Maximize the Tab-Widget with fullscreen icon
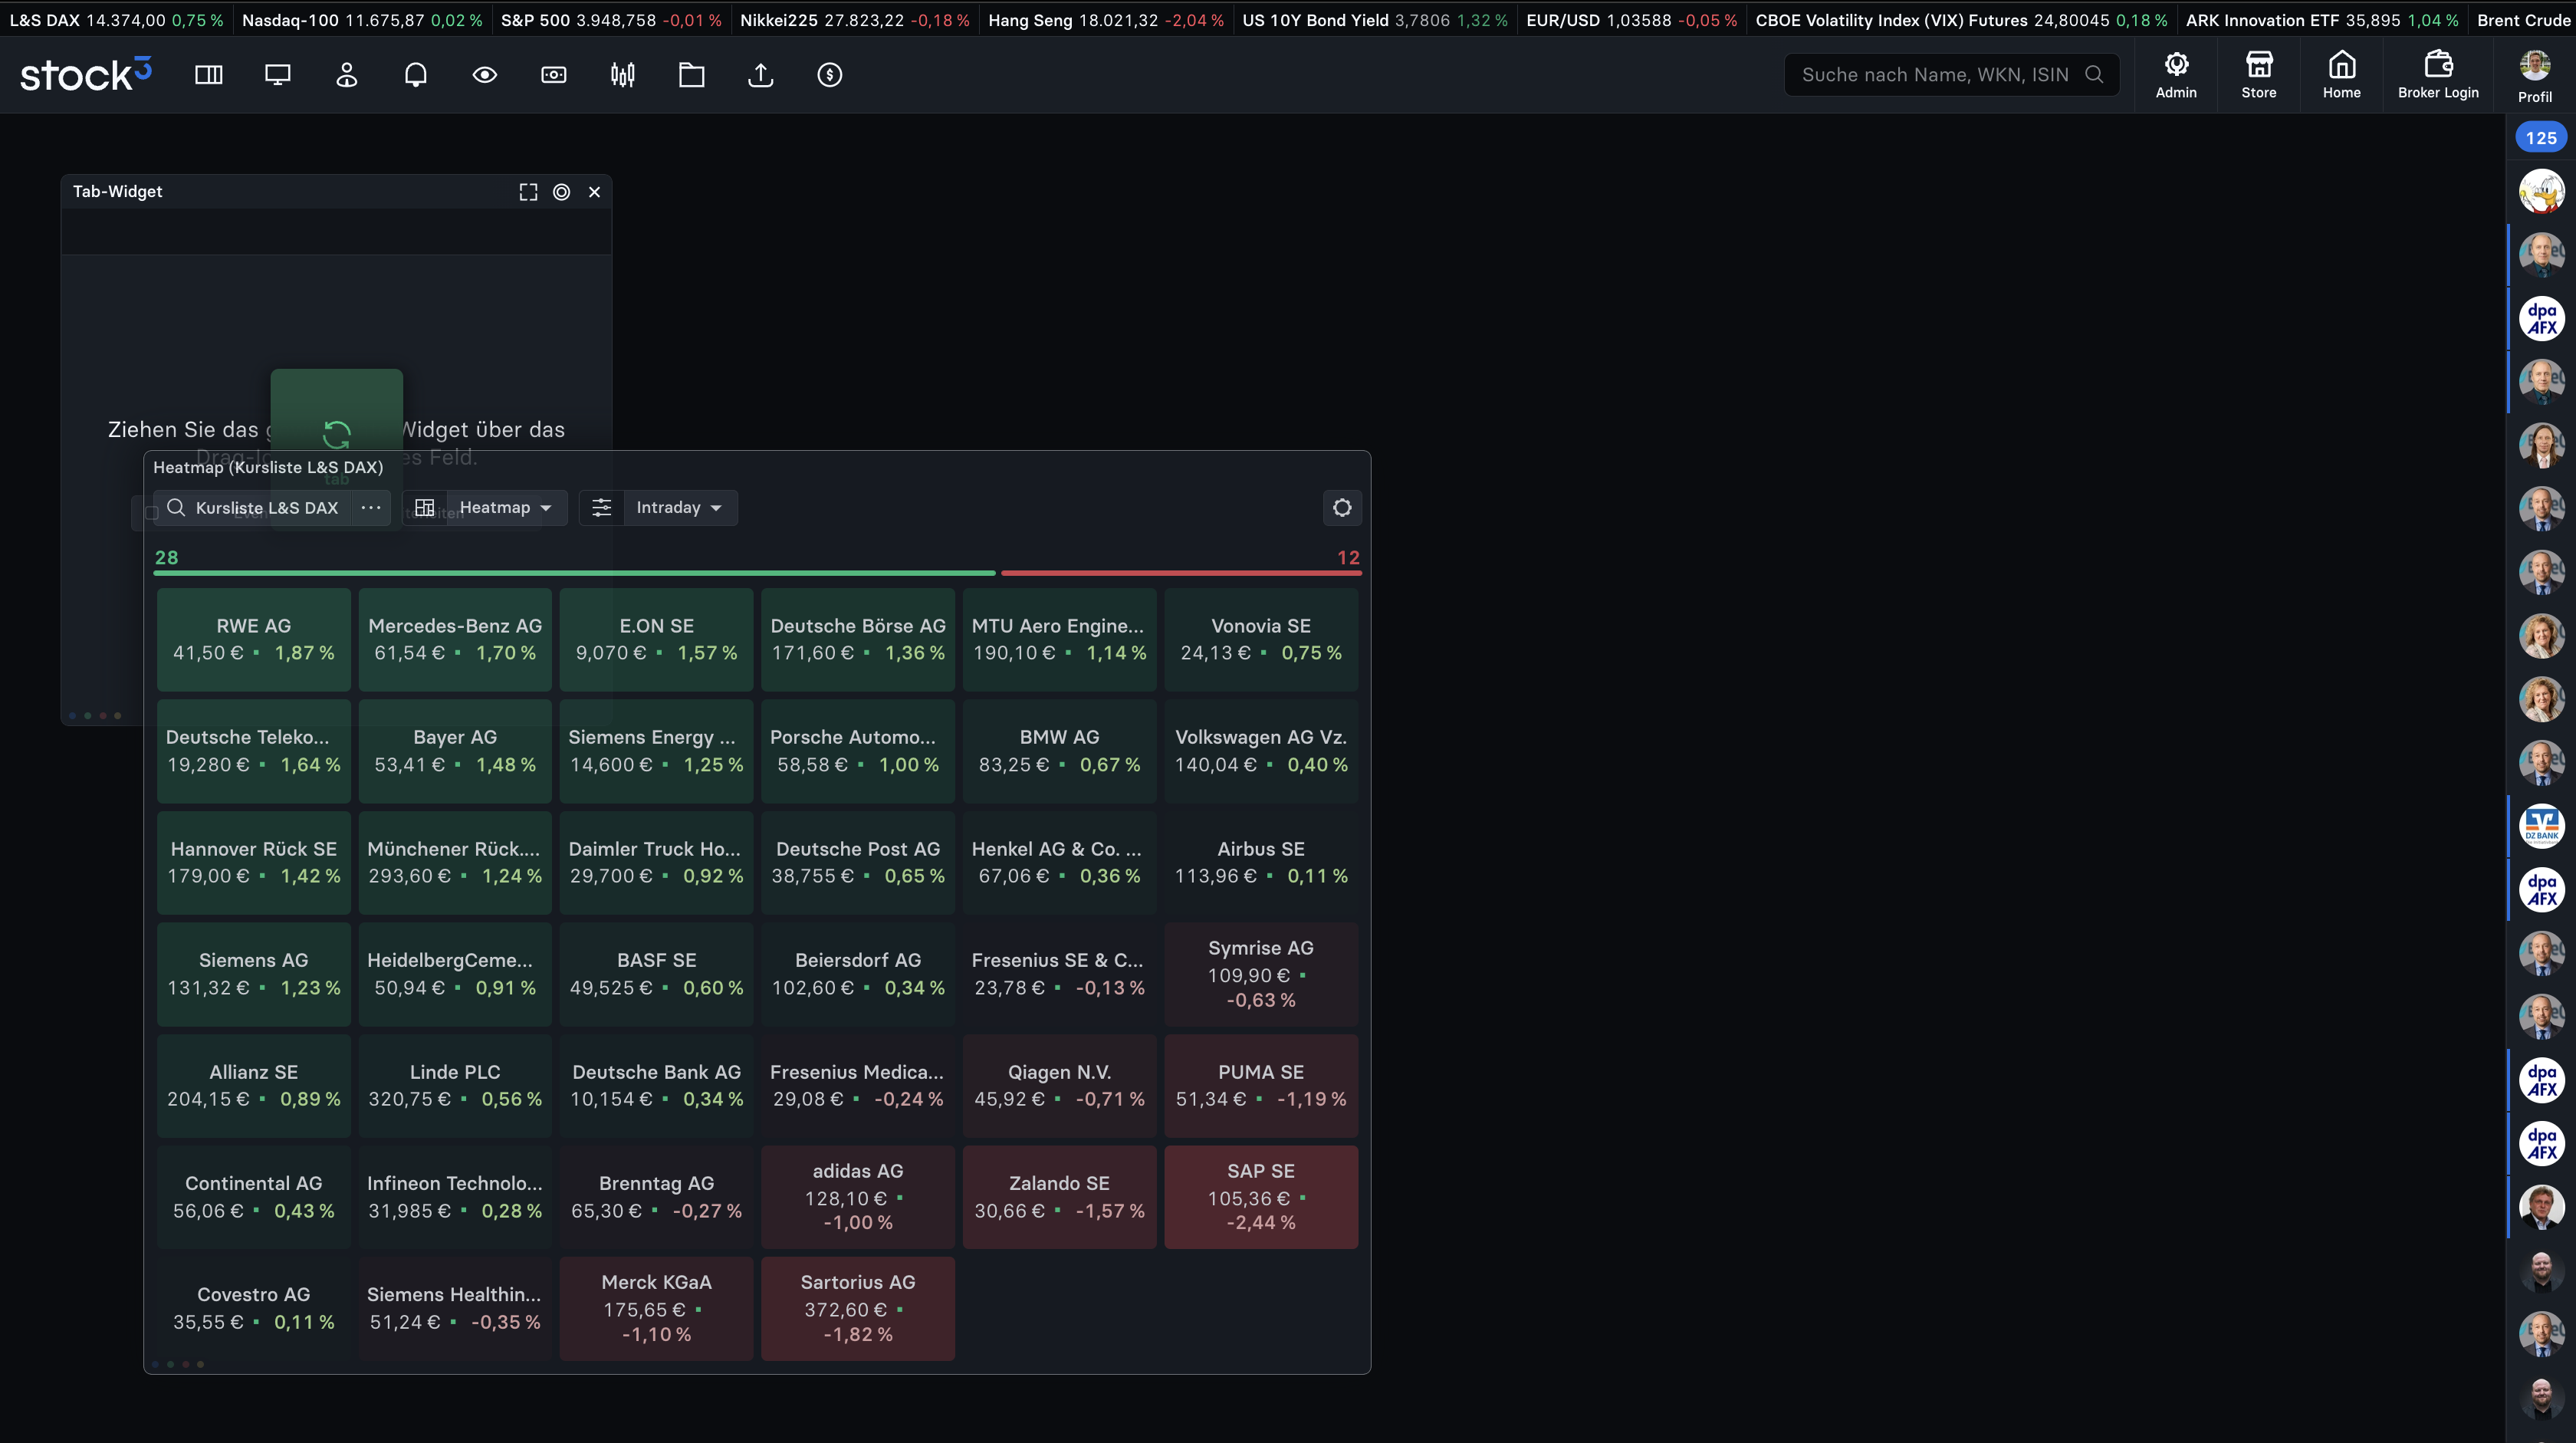Image resolution: width=2576 pixels, height=1443 pixels. pyautogui.click(x=528, y=192)
